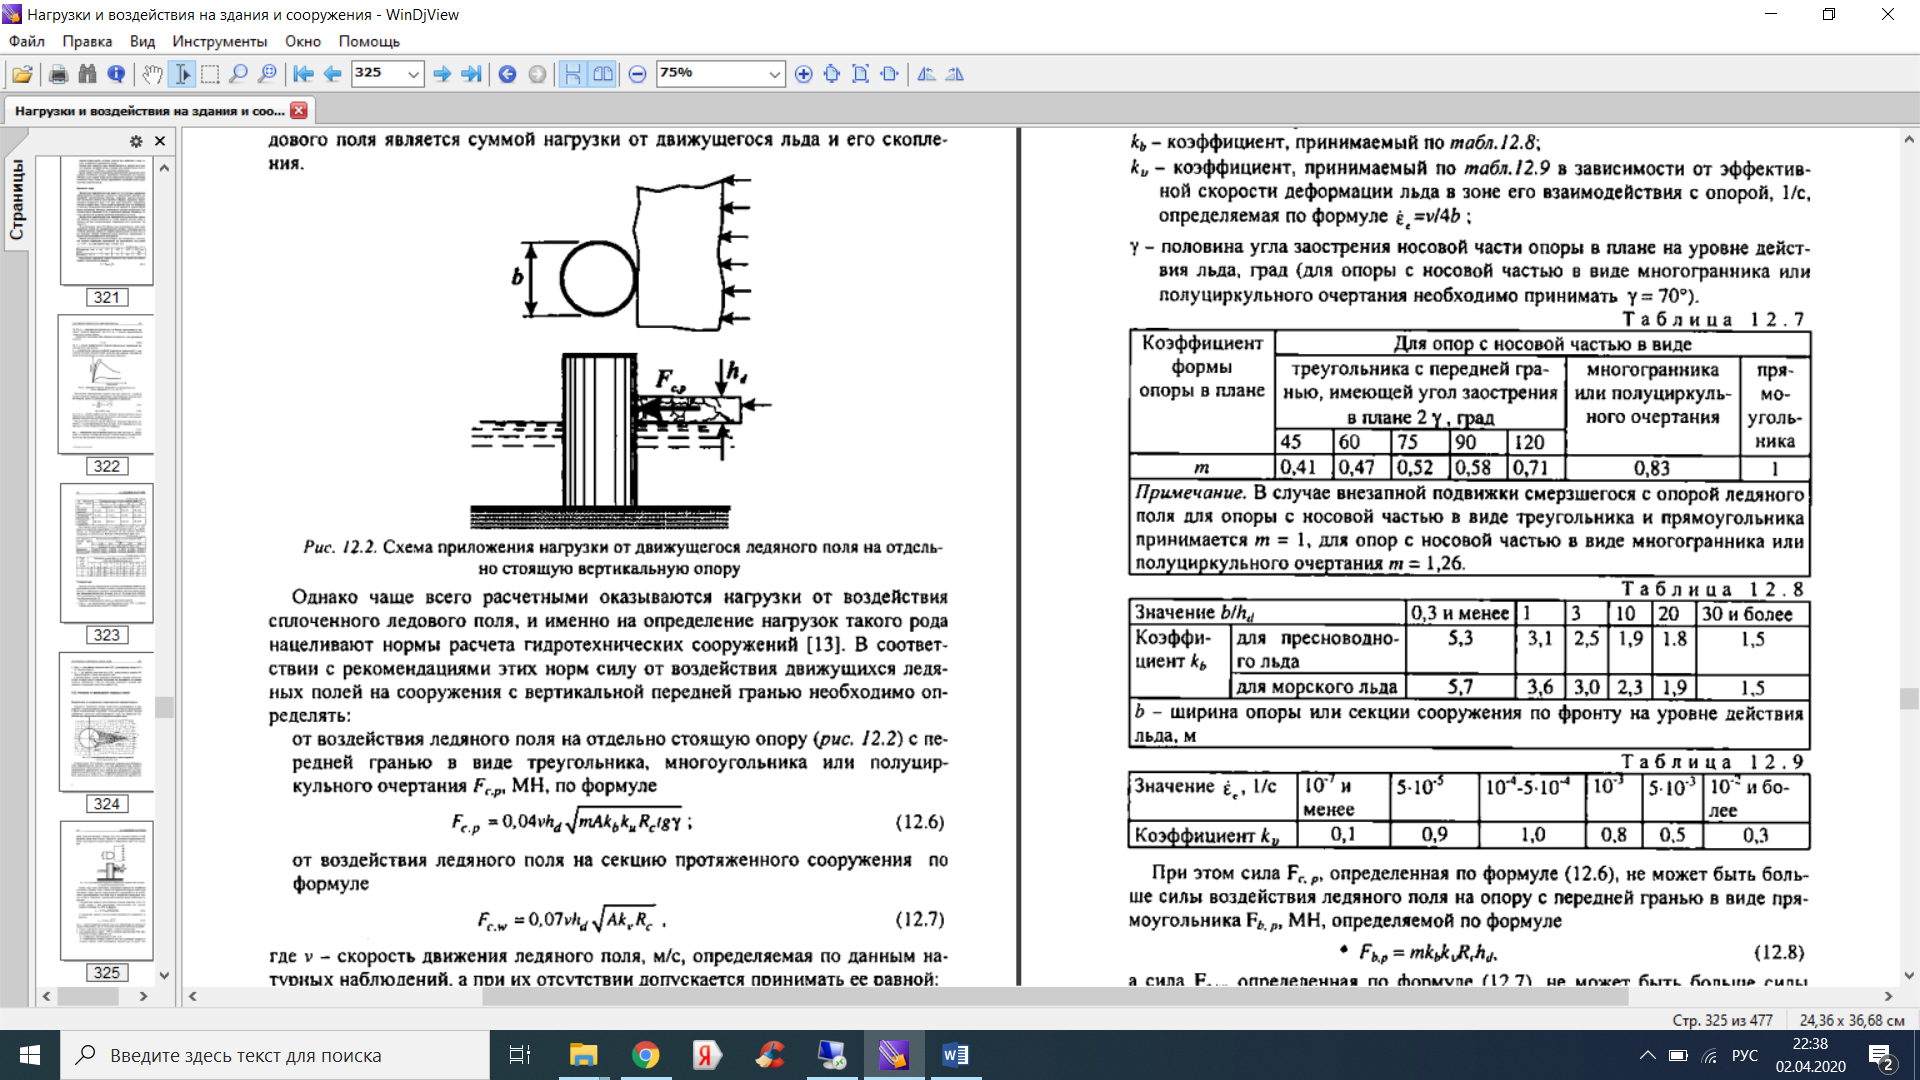Go to the first page
The height and width of the screenshot is (1080, 1920).
[x=303, y=74]
